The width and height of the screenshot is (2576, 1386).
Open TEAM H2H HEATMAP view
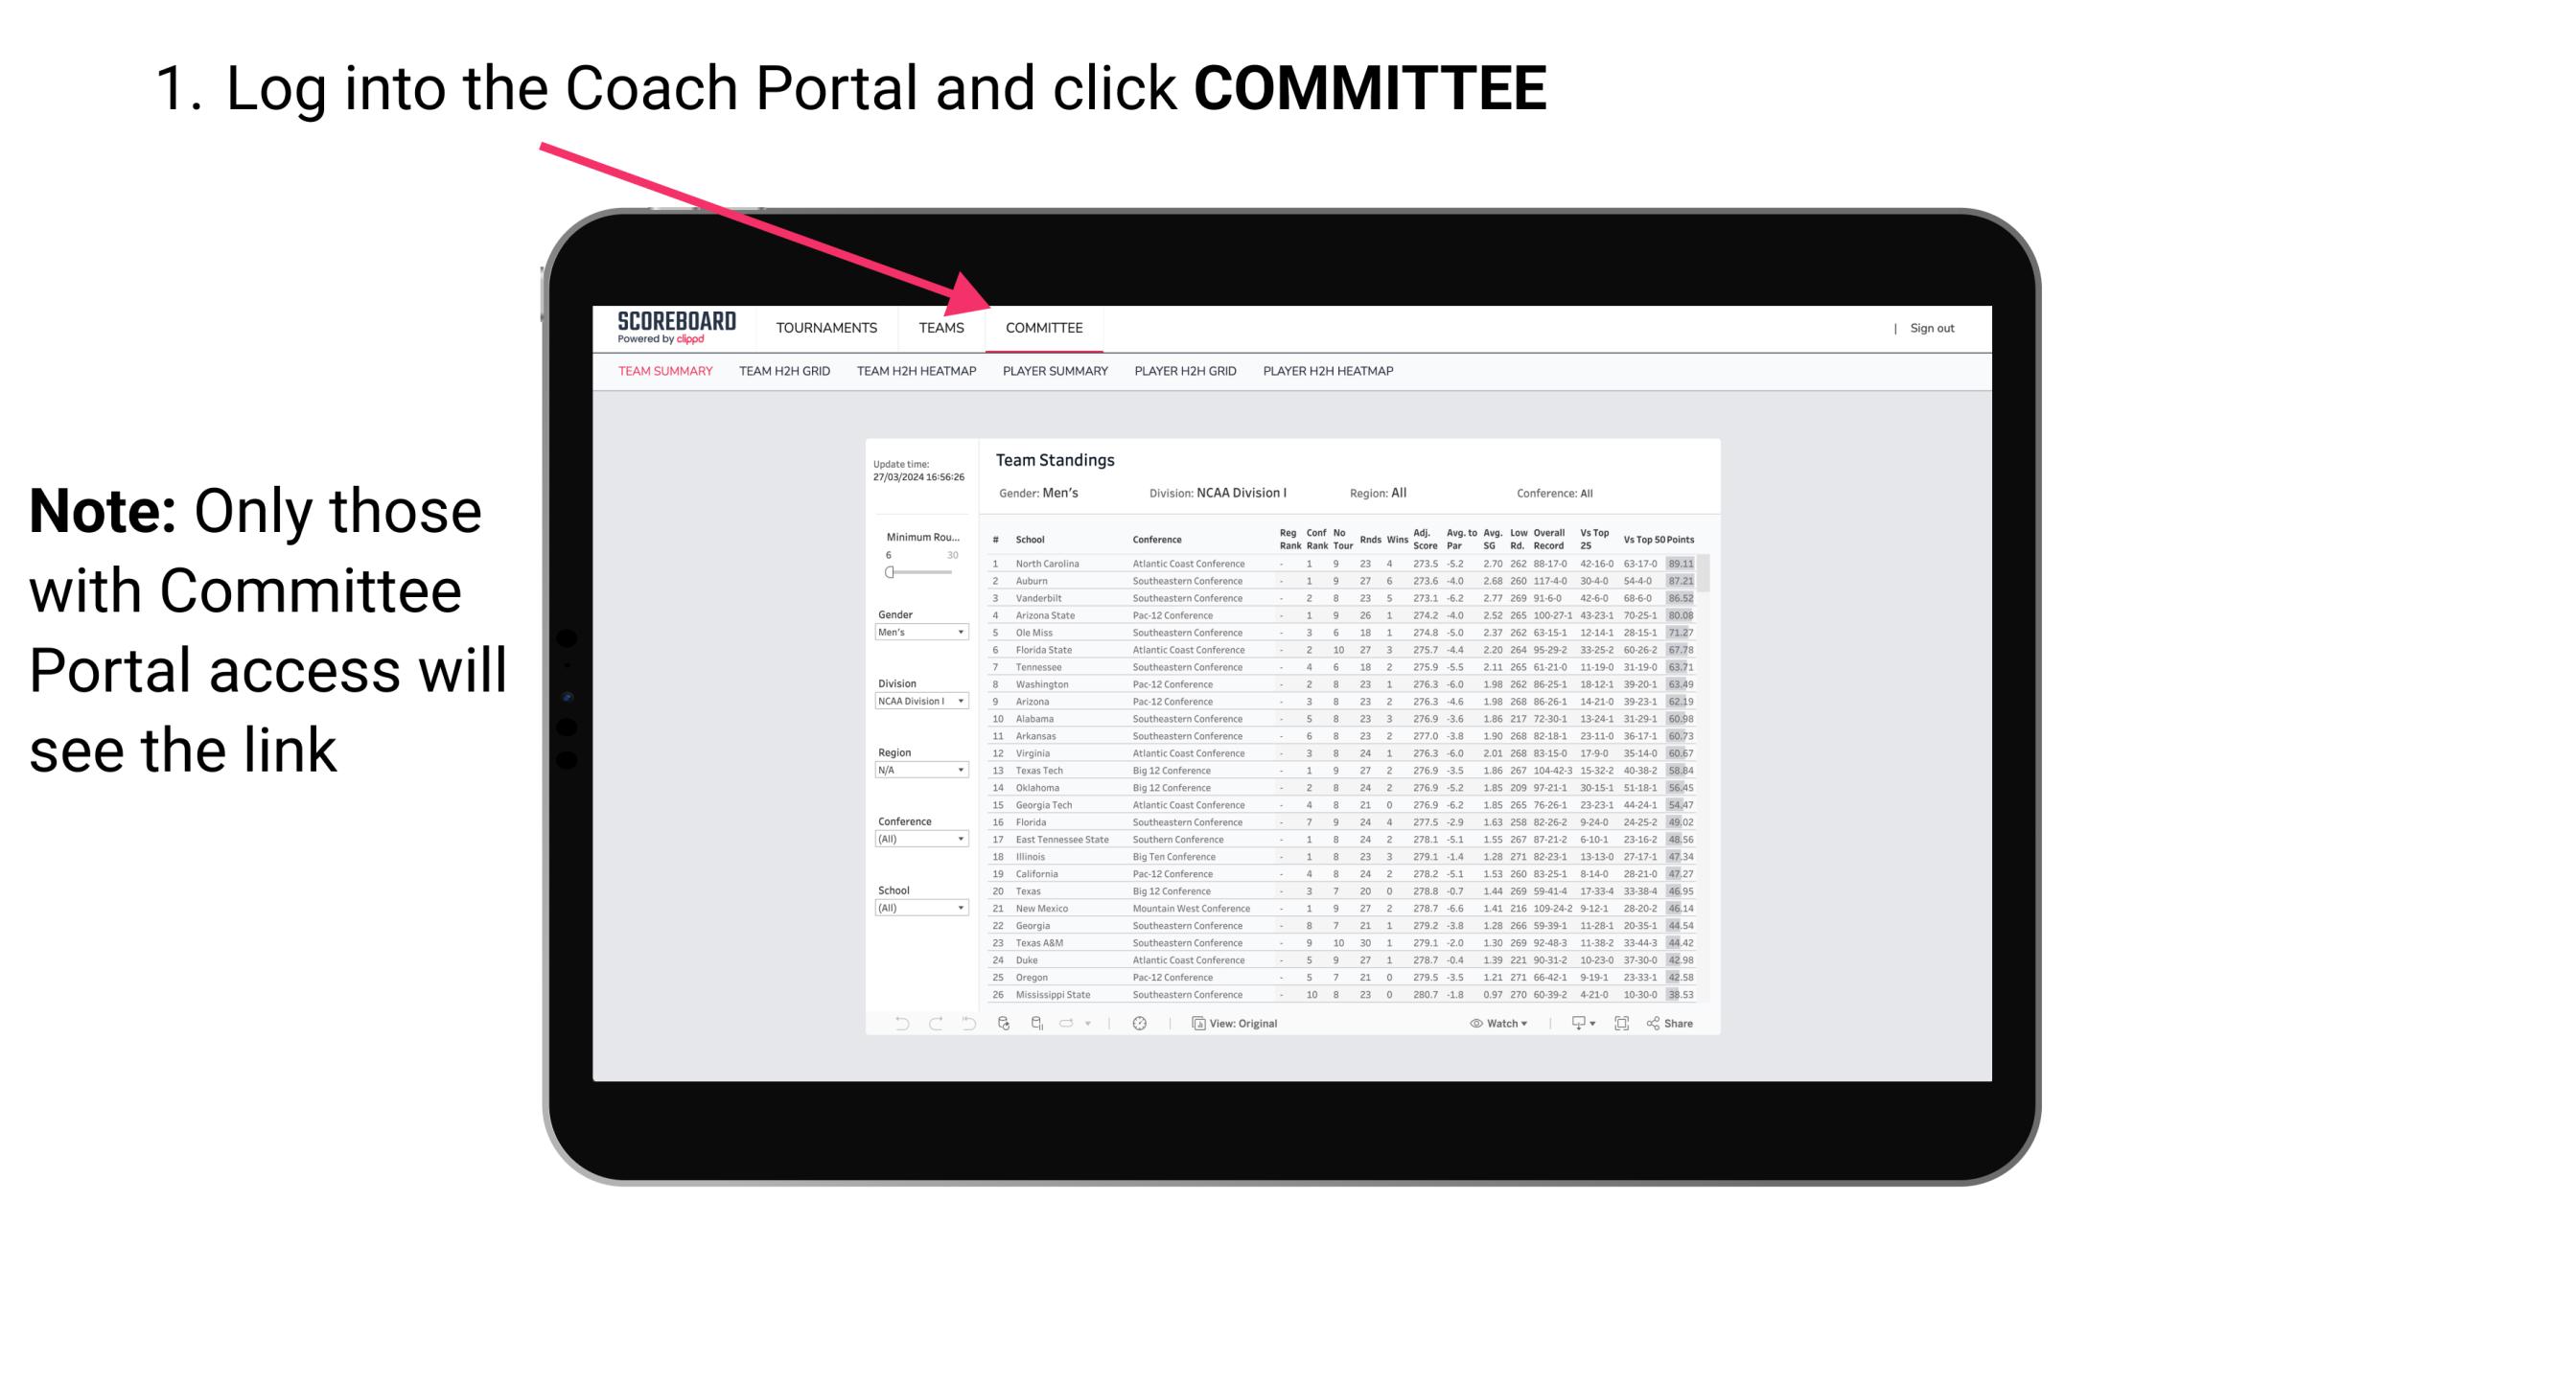coord(915,372)
